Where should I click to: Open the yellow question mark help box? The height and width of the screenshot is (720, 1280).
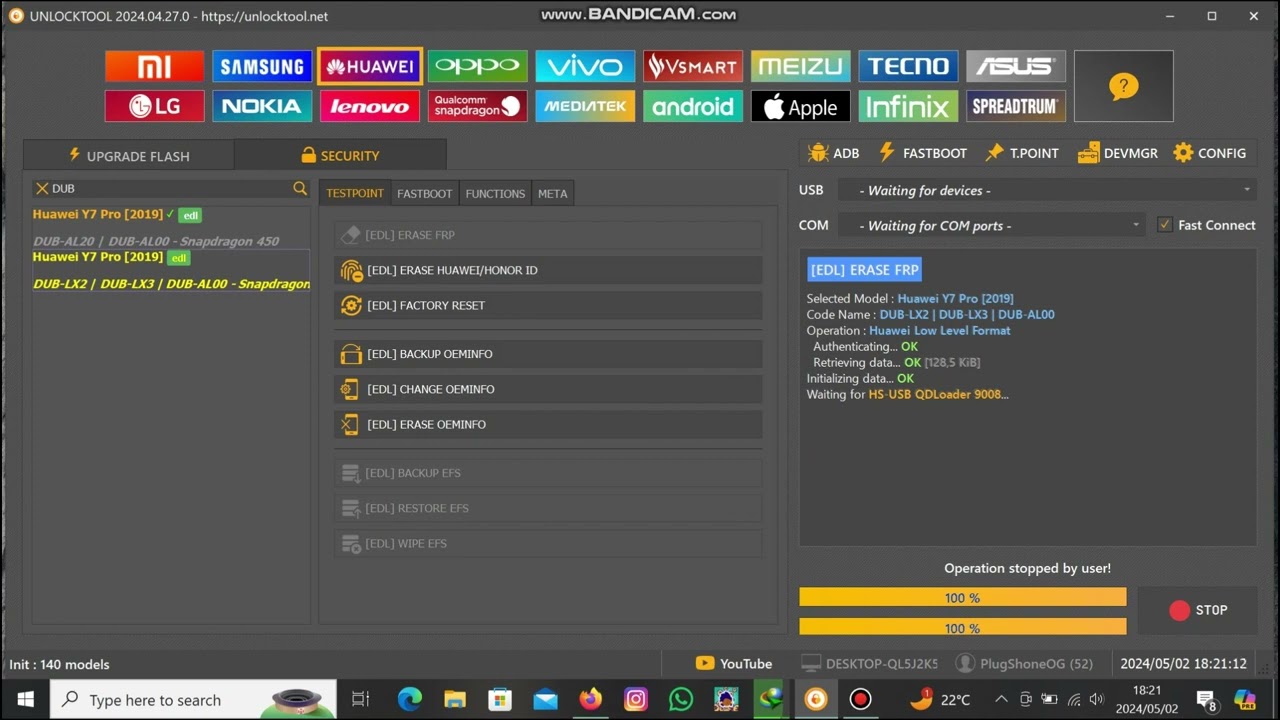pos(1123,86)
